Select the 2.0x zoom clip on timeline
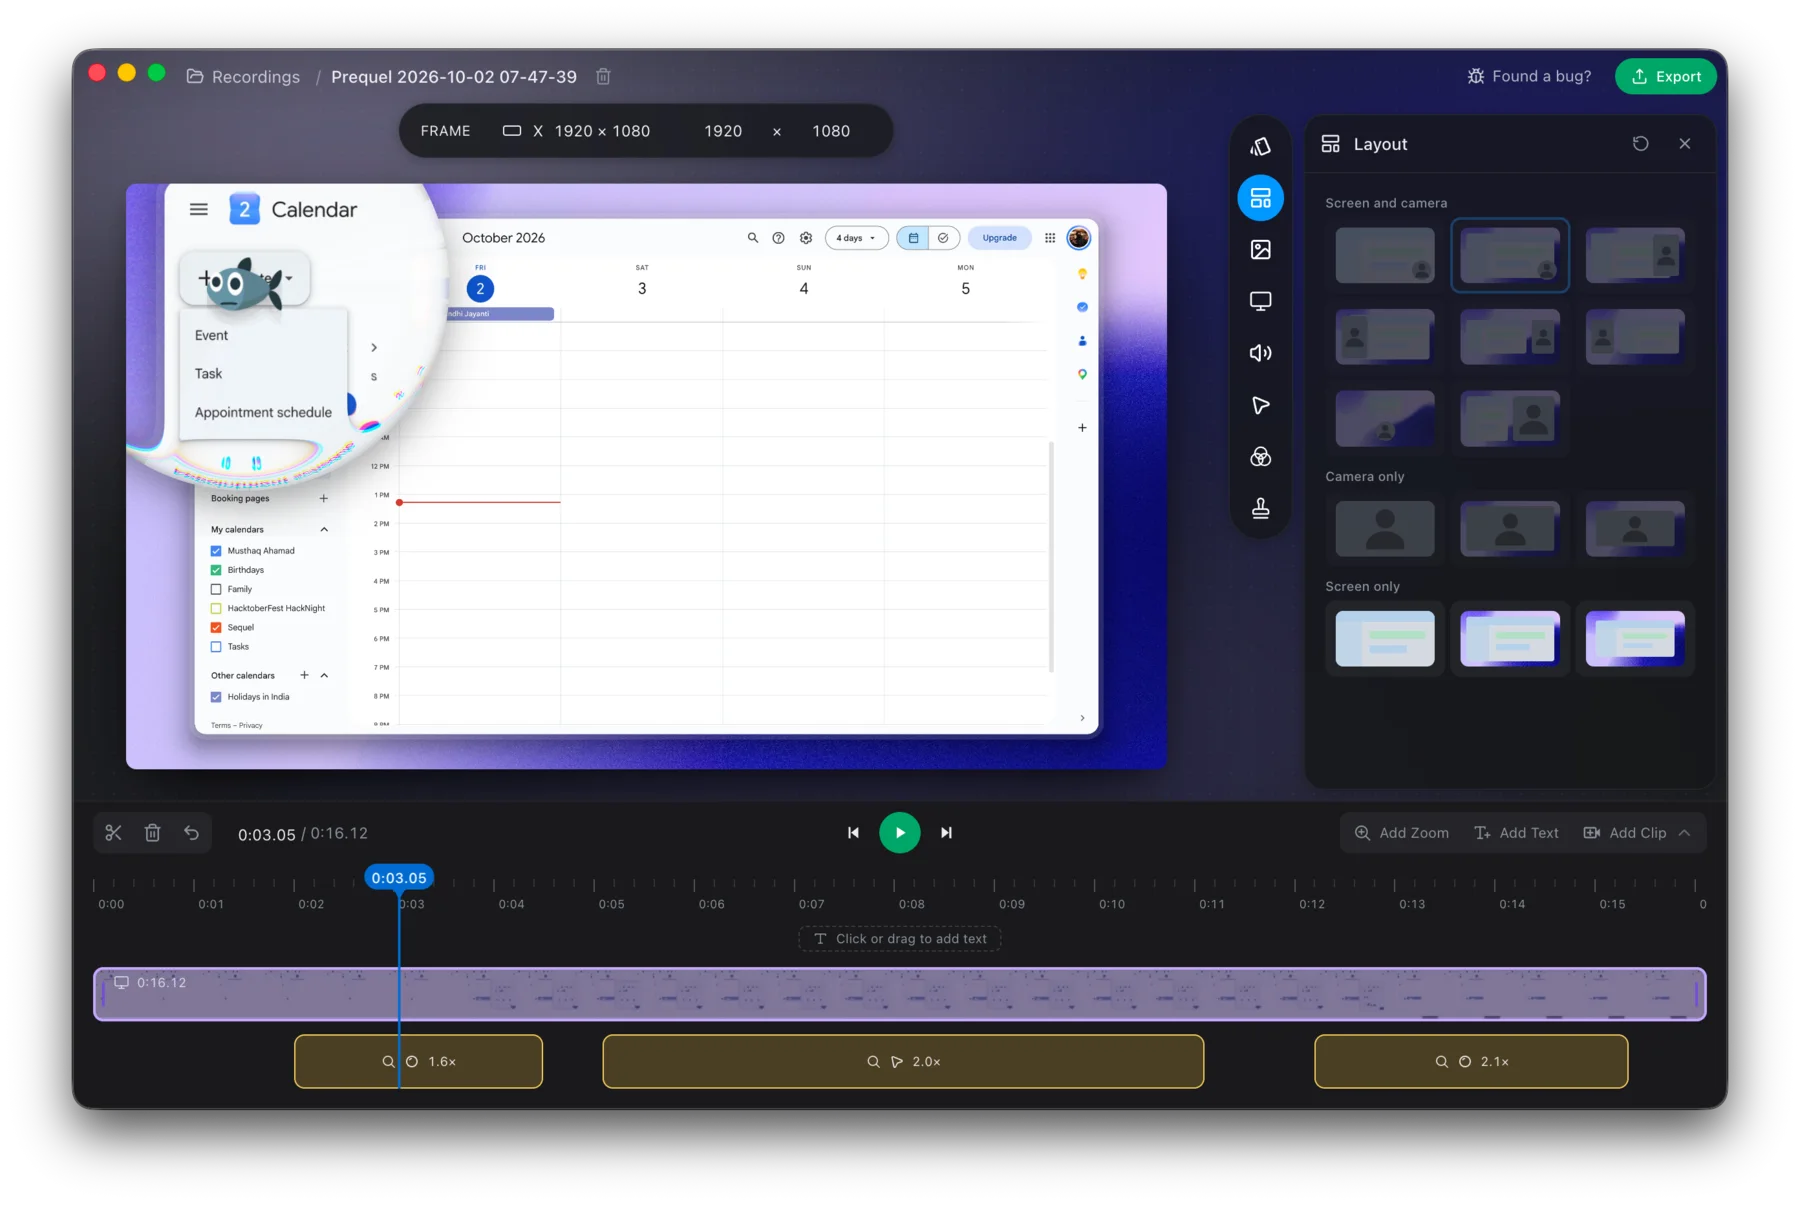The height and width of the screenshot is (1205, 1800). point(903,1061)
